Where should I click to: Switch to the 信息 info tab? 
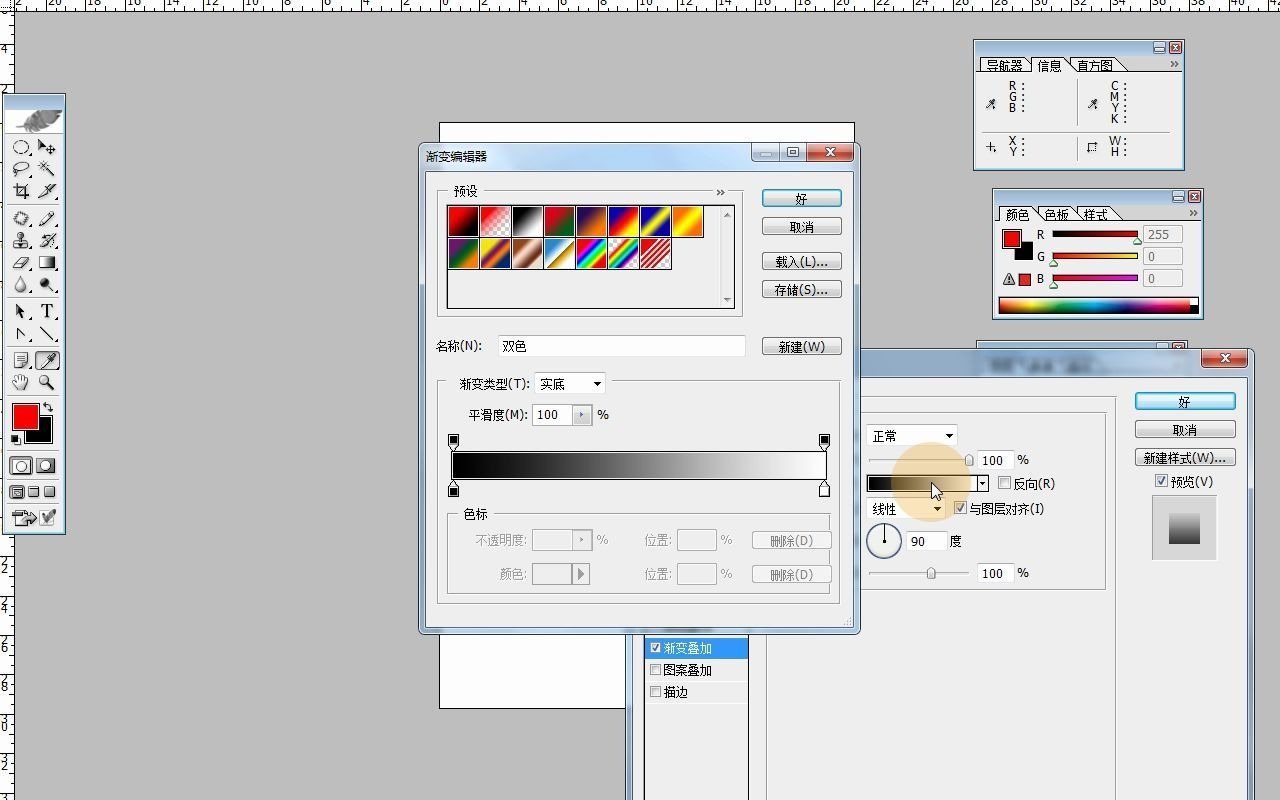point(1049,66)
